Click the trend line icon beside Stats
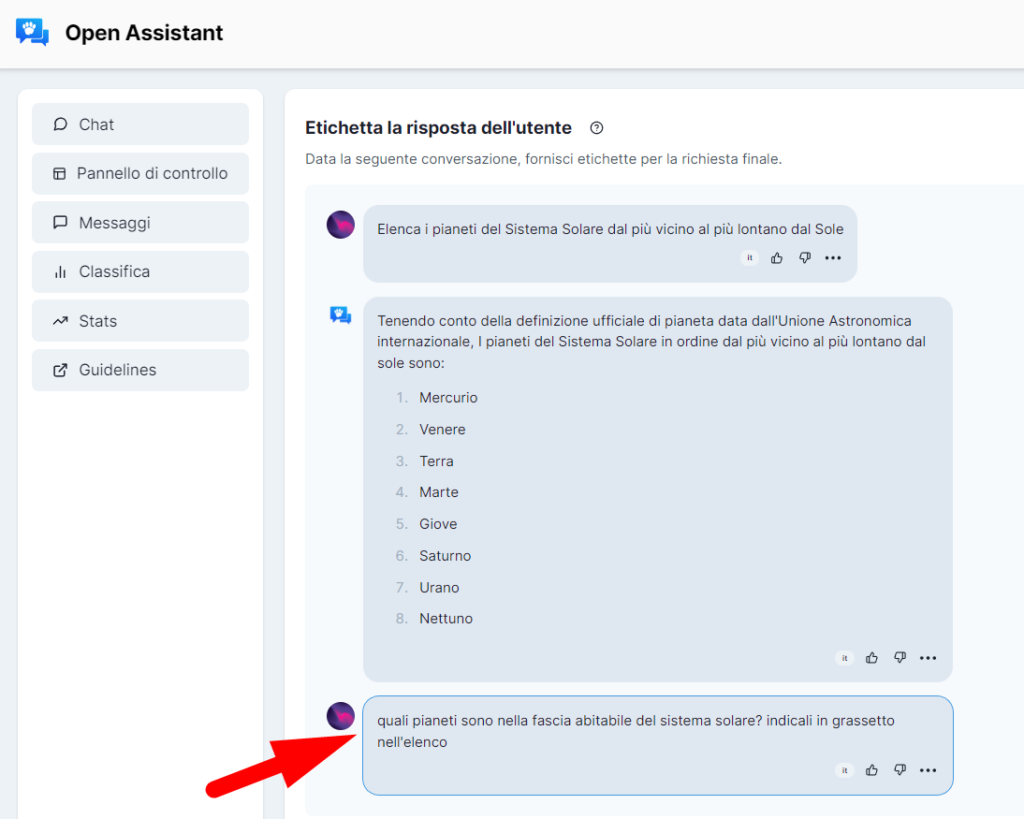1024x819 pixels. coord(60,321)
